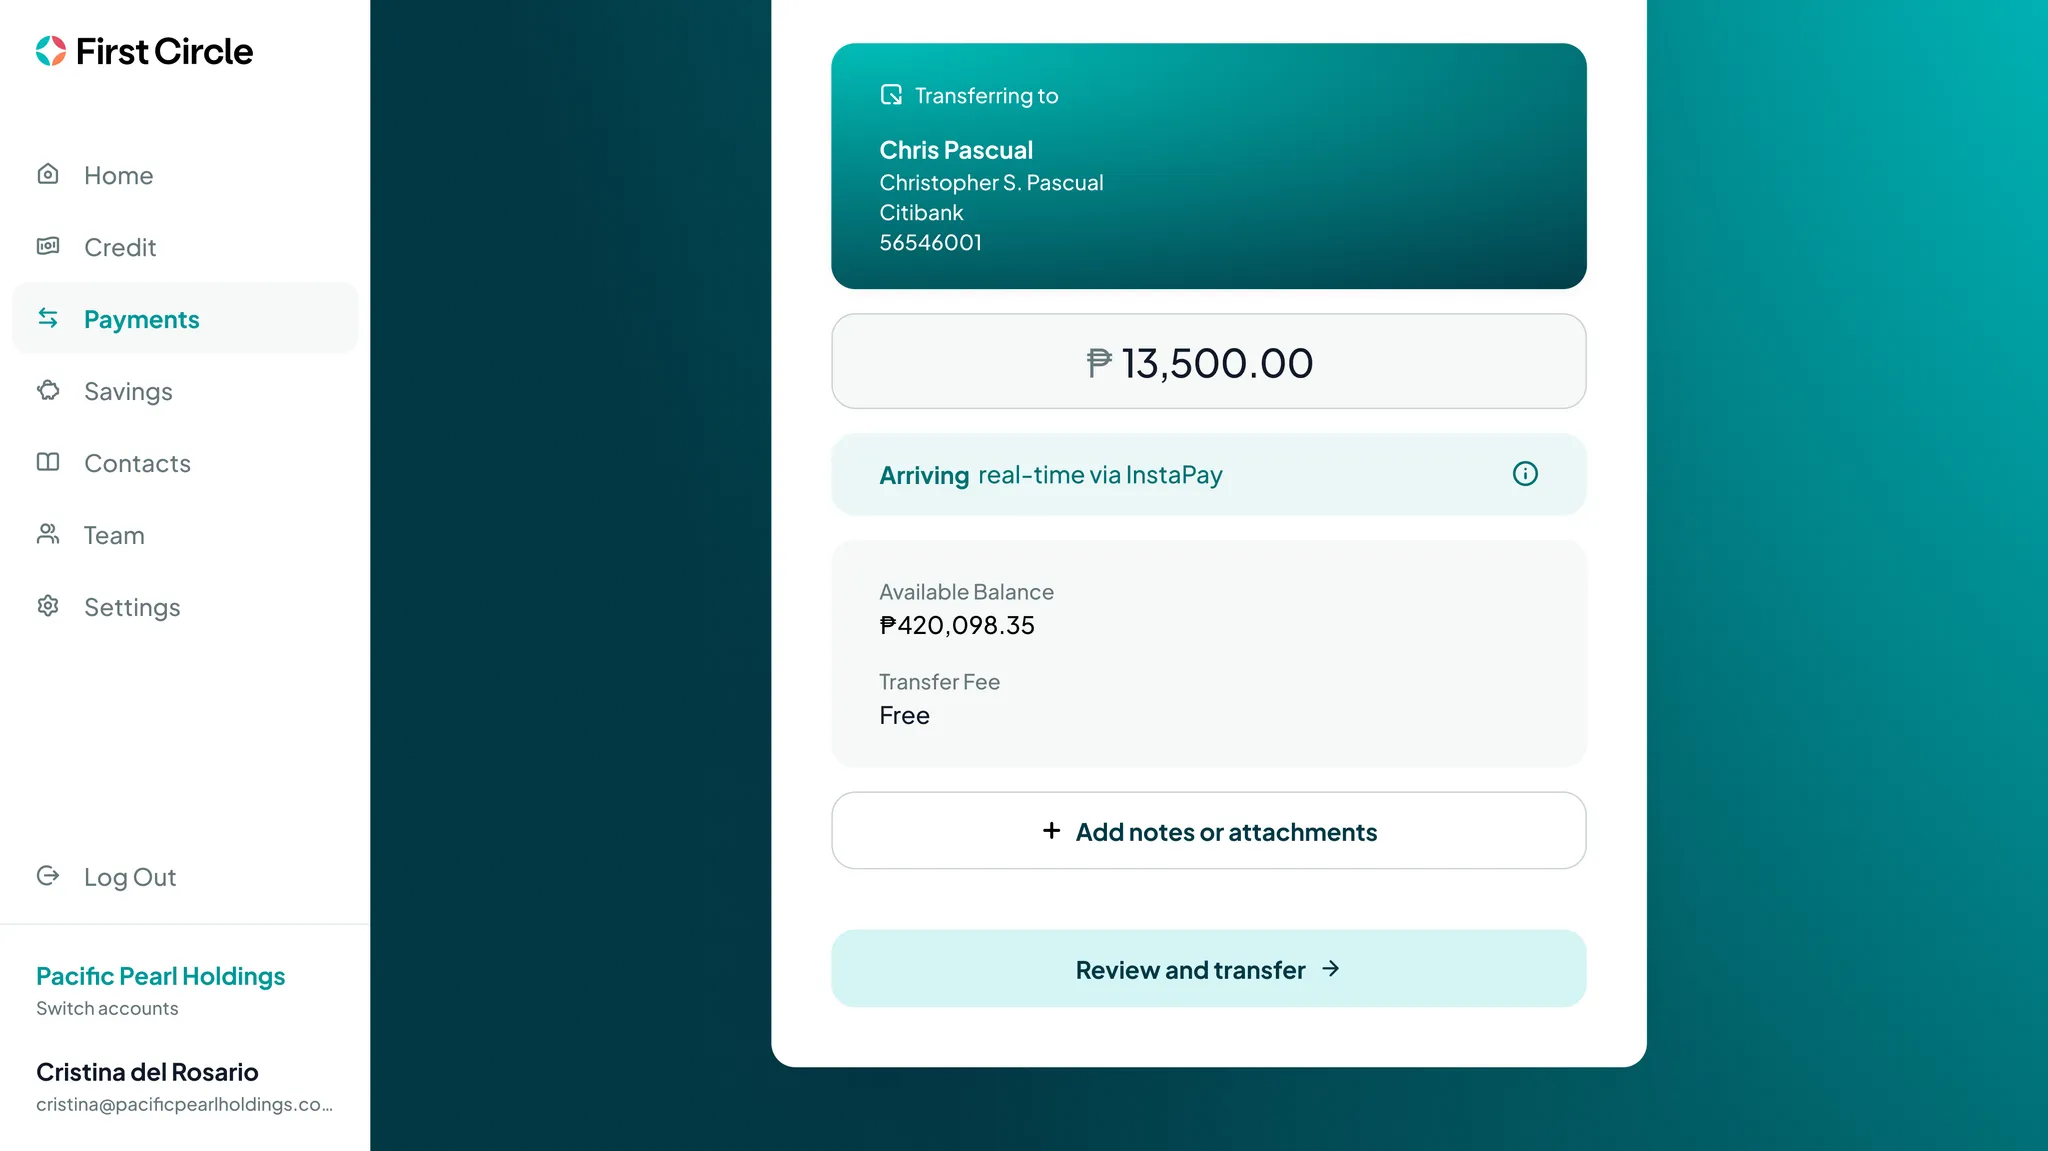Click the Contacts book icon

point(48,463)
